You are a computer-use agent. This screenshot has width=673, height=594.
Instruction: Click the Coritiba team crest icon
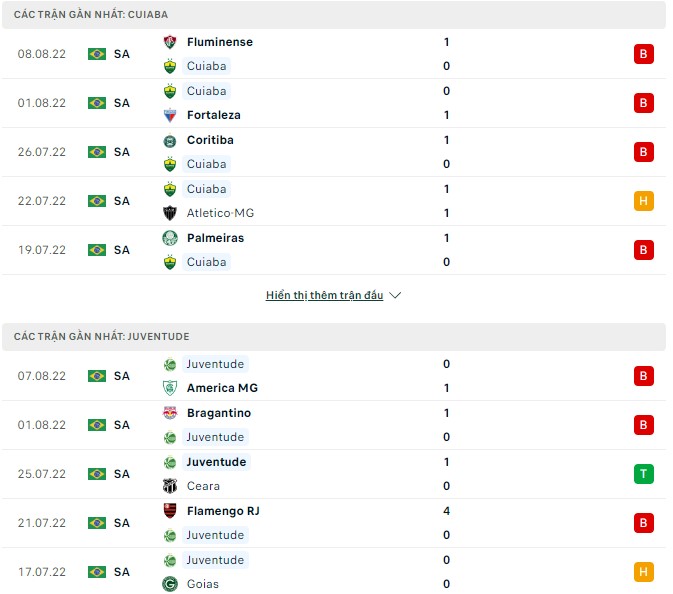(170, 140)
